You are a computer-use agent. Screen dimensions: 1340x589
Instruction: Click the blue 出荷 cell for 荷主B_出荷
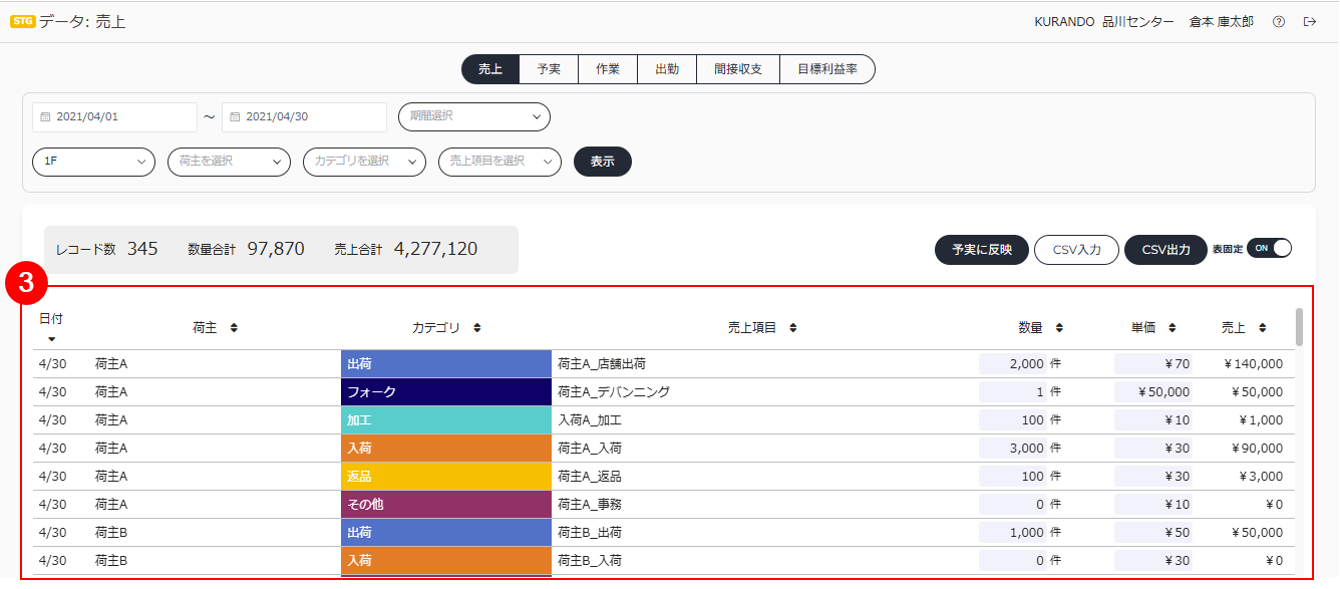(446, 532)
